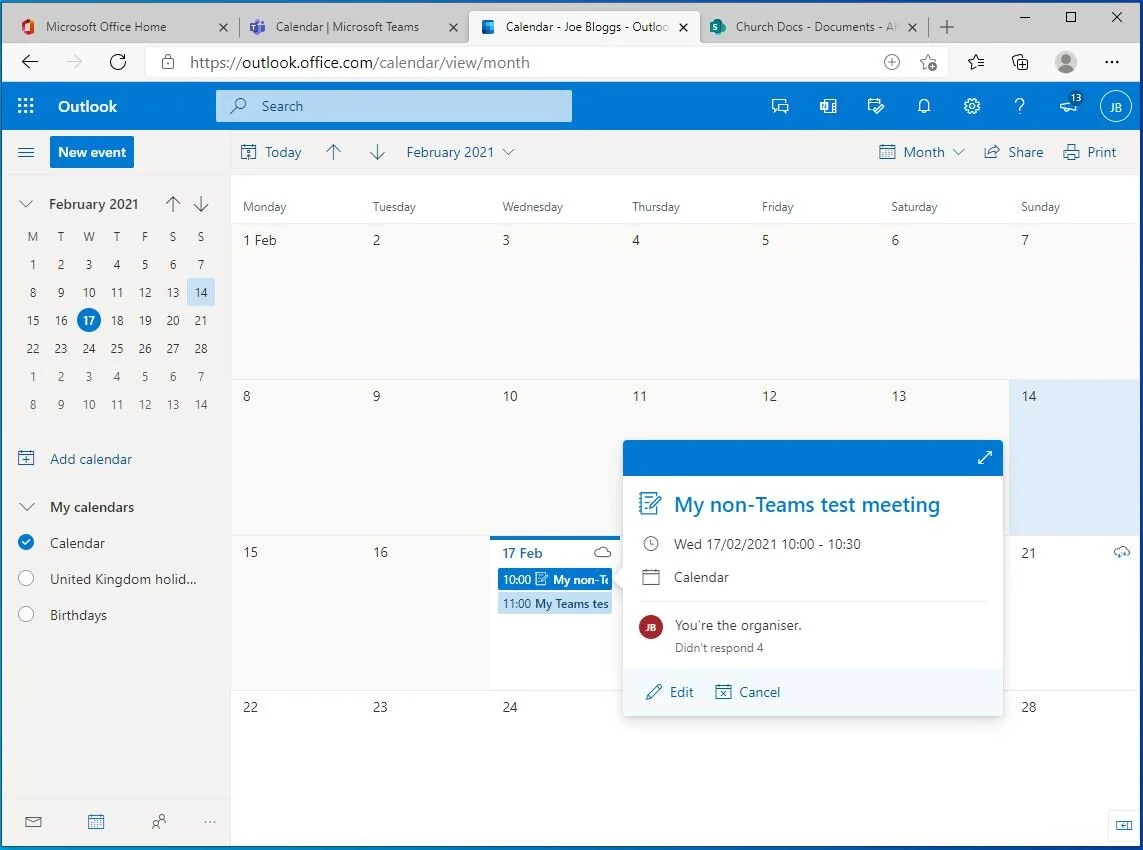Open more apps ellipsis at bottom left

(210, 822)
